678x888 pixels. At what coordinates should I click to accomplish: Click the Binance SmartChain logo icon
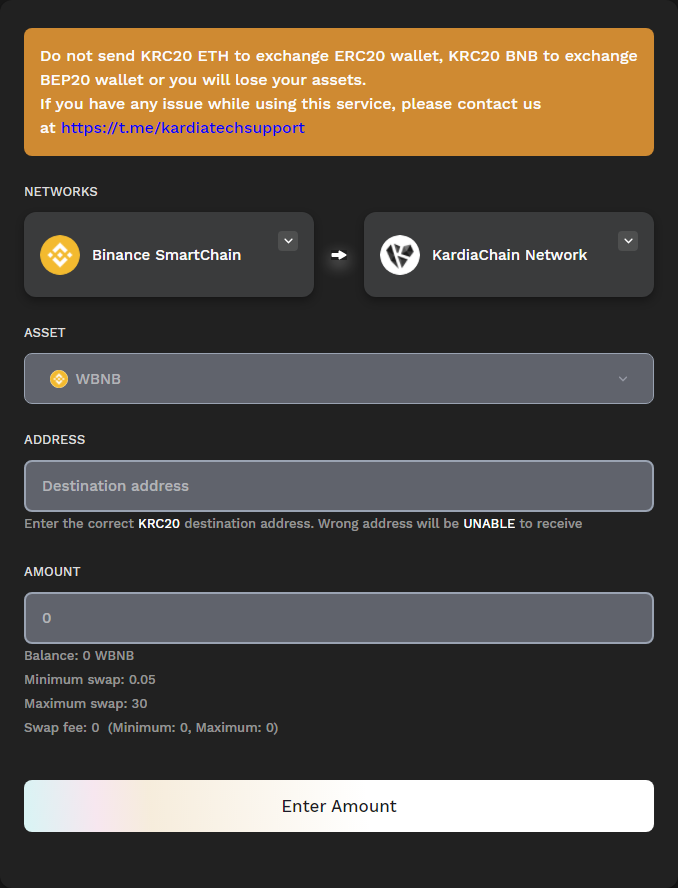point(60,255)
